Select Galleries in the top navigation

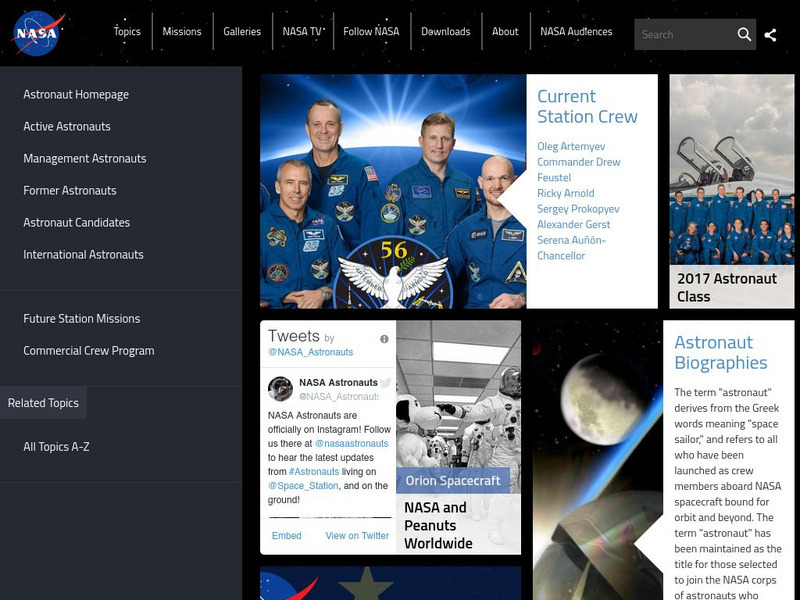(241, 31)
